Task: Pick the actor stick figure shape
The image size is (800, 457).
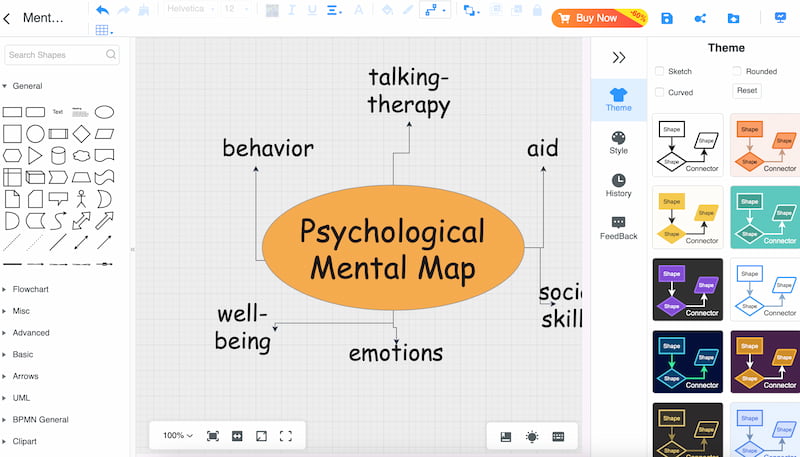Action: (x=81, y=199)
